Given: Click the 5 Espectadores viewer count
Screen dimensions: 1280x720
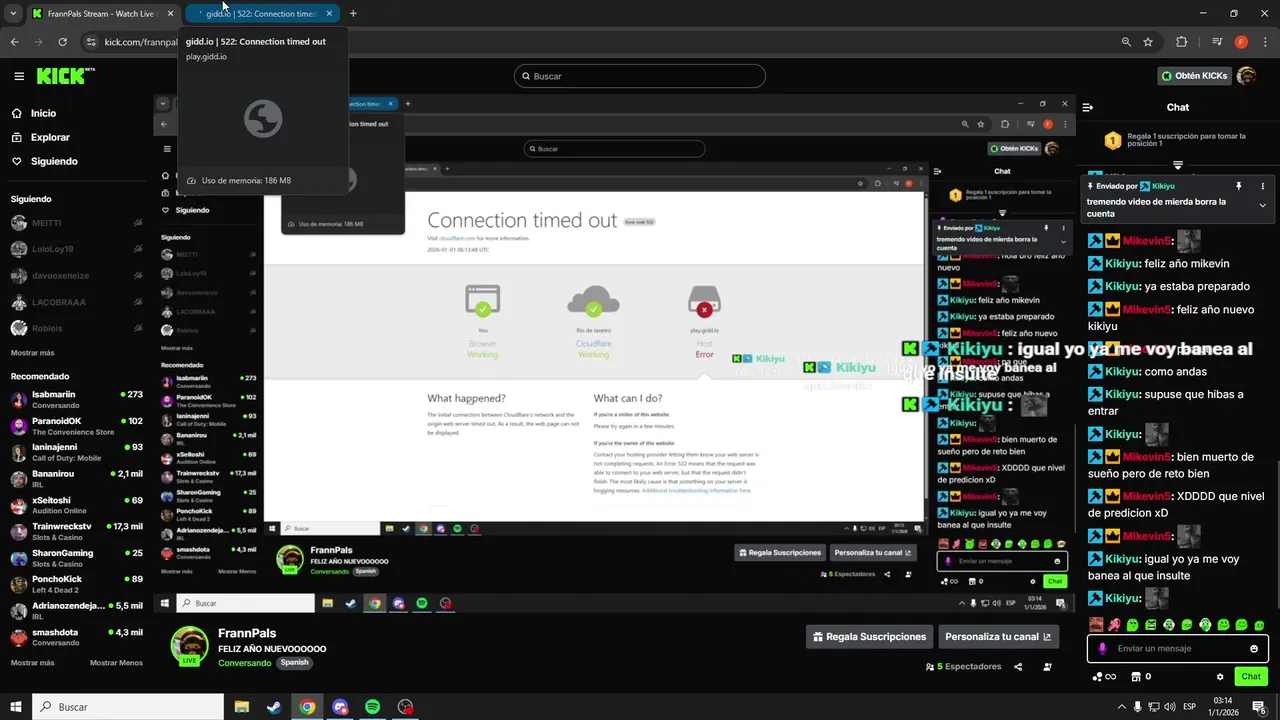Looking at the screenshot, I should [963, 667].
